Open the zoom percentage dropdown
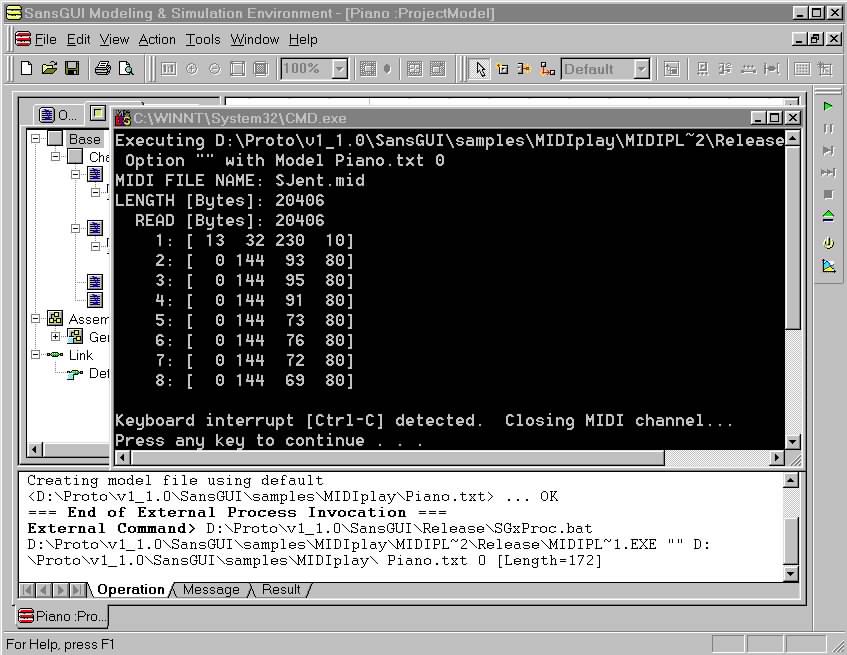Viewport: 847px width, 655px height. (x=339, y=69)
